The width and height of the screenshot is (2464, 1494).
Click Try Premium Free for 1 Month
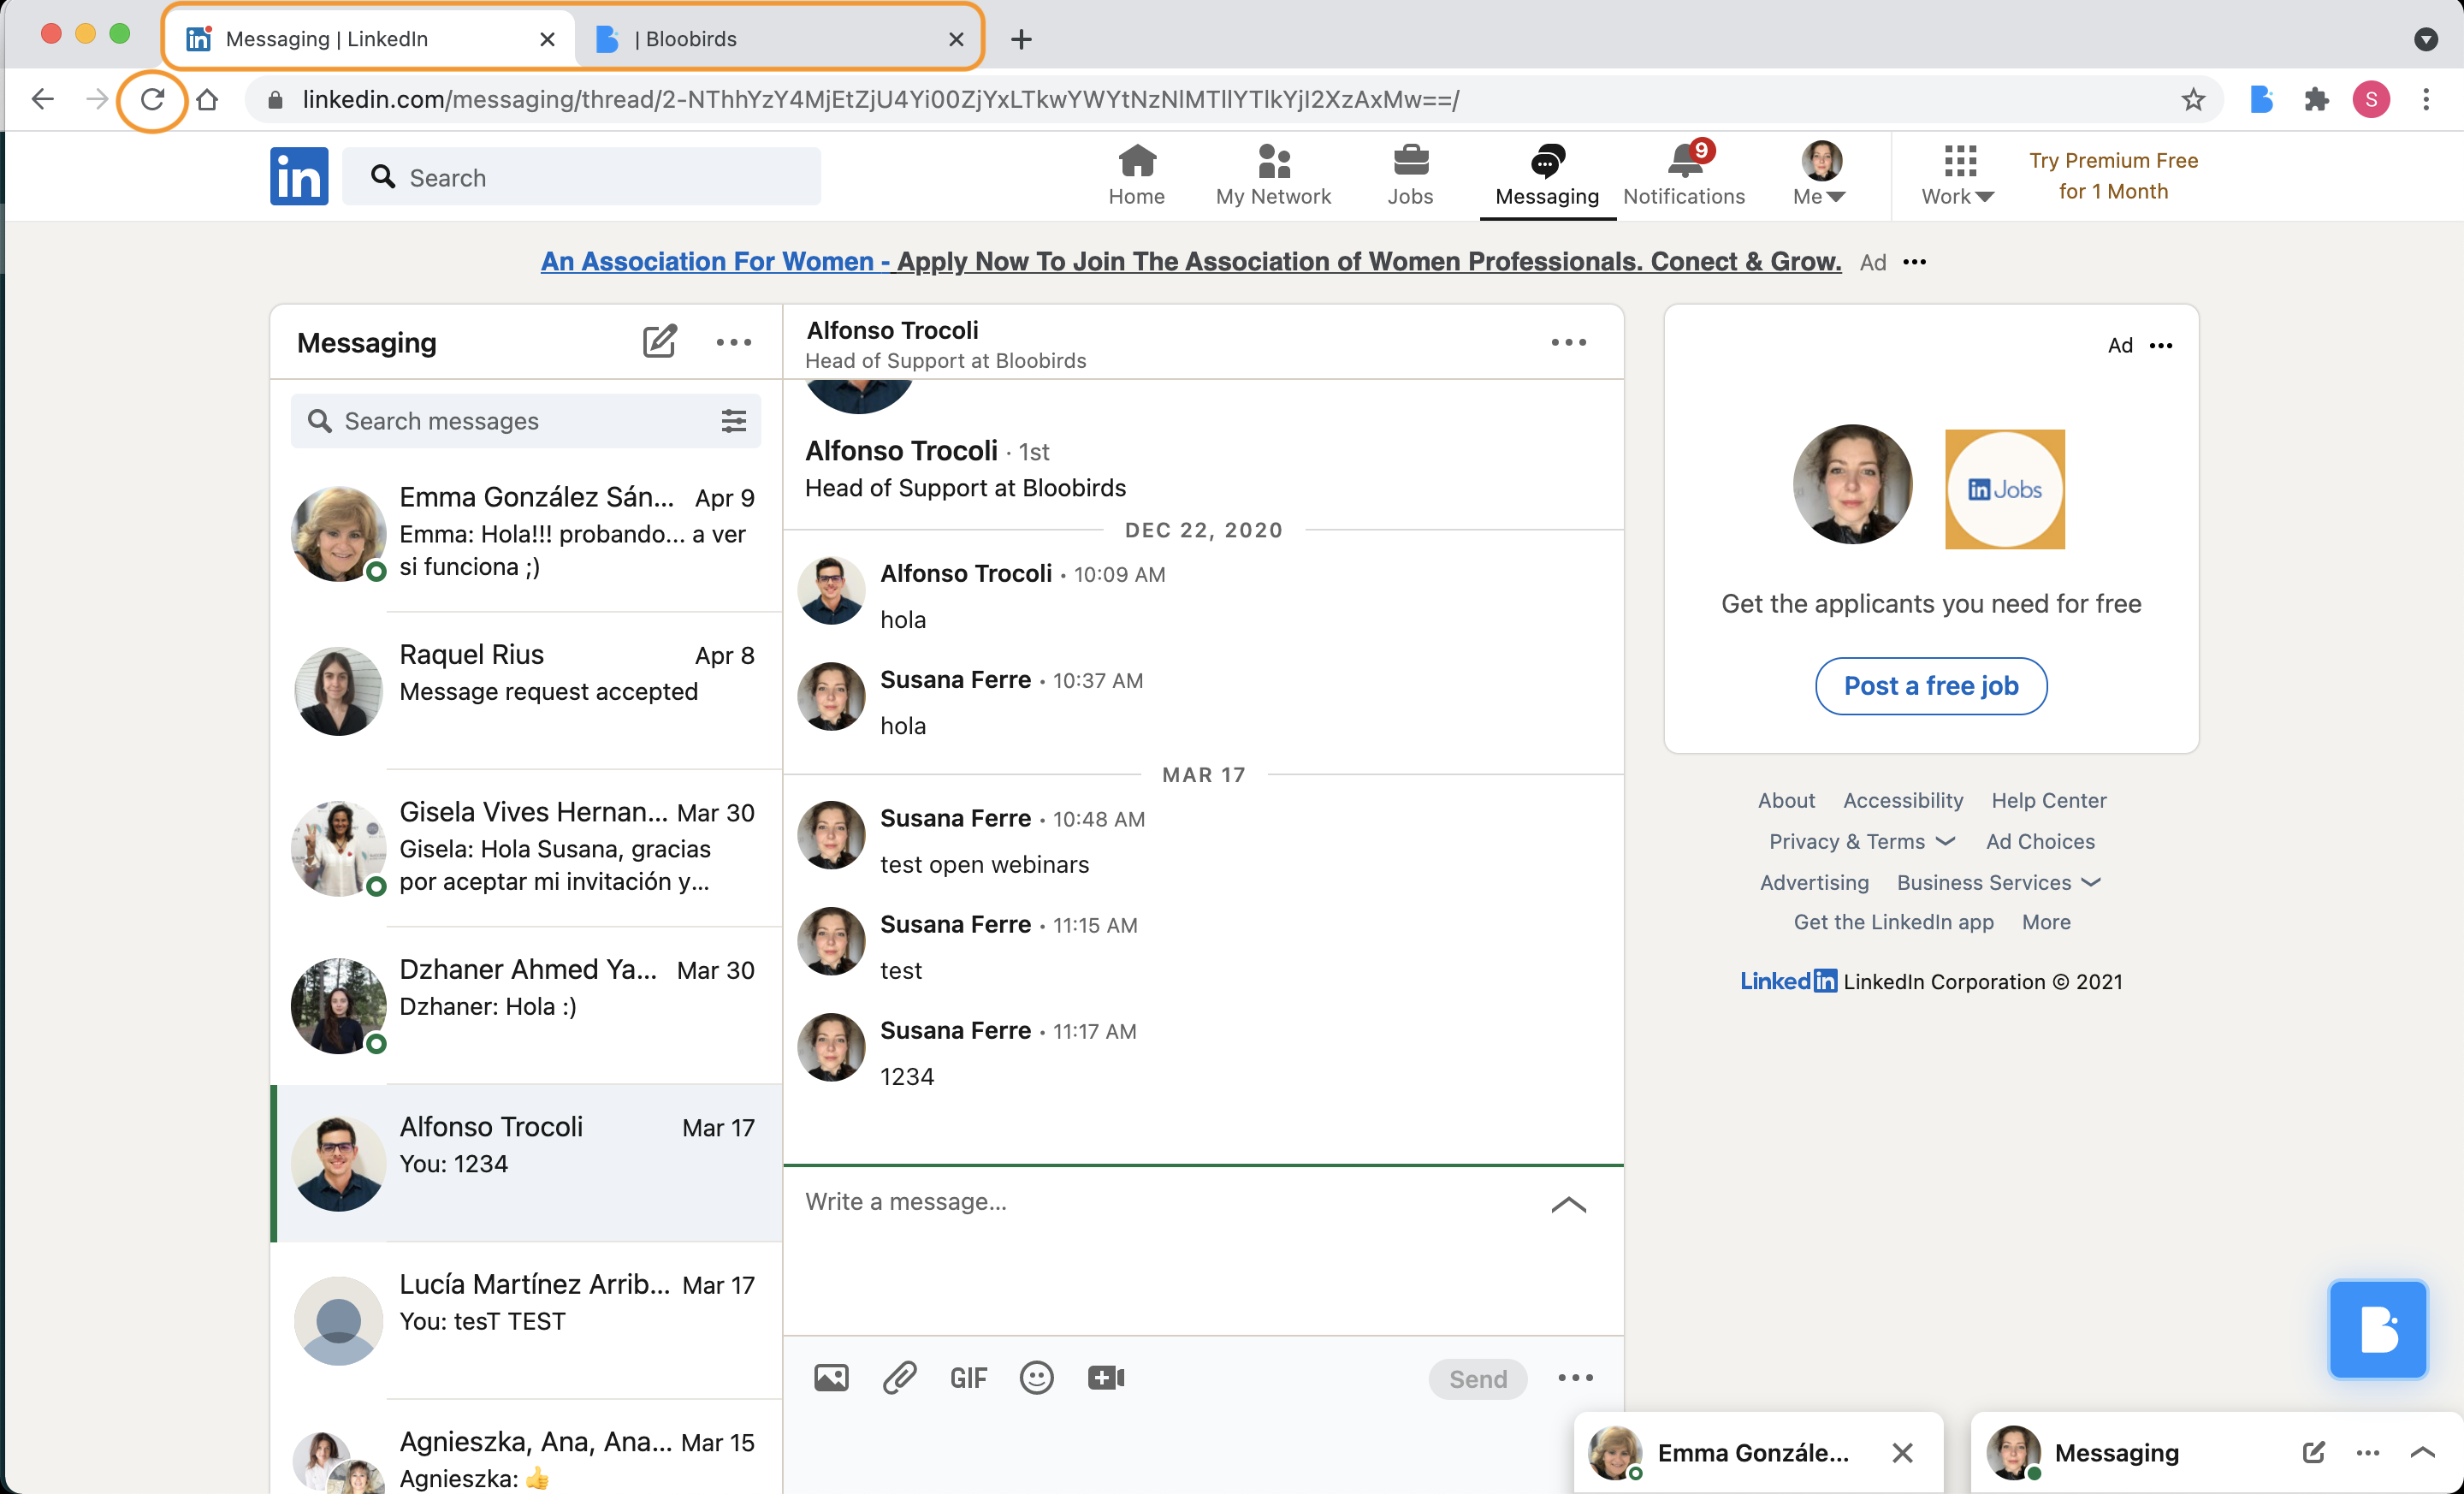tap(2112, 175)
